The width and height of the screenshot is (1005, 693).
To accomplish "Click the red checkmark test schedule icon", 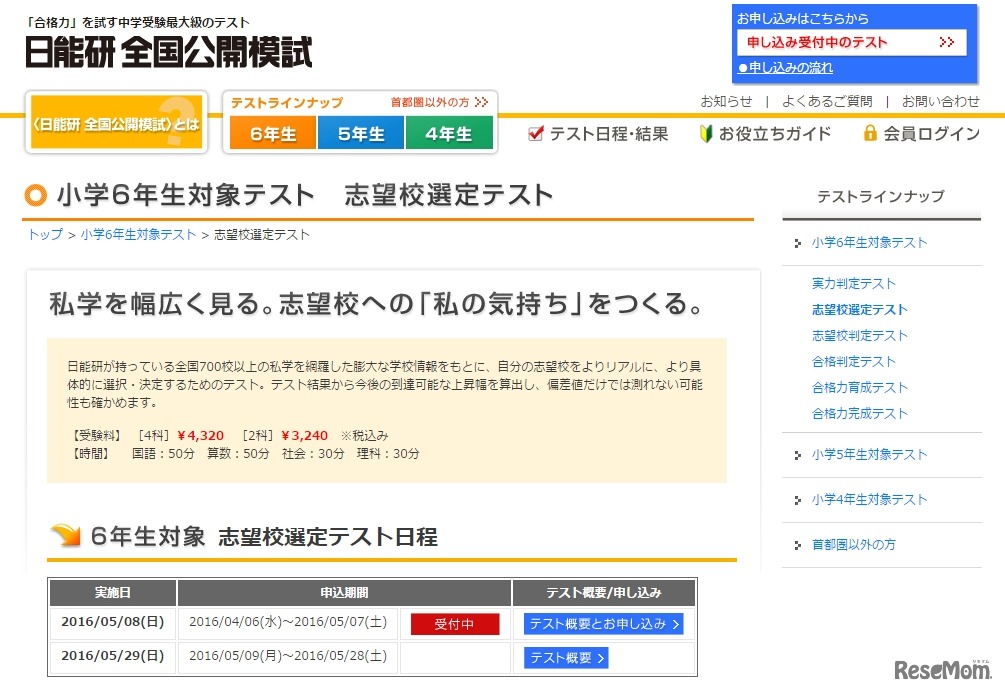I will click(x=535, y=133).
